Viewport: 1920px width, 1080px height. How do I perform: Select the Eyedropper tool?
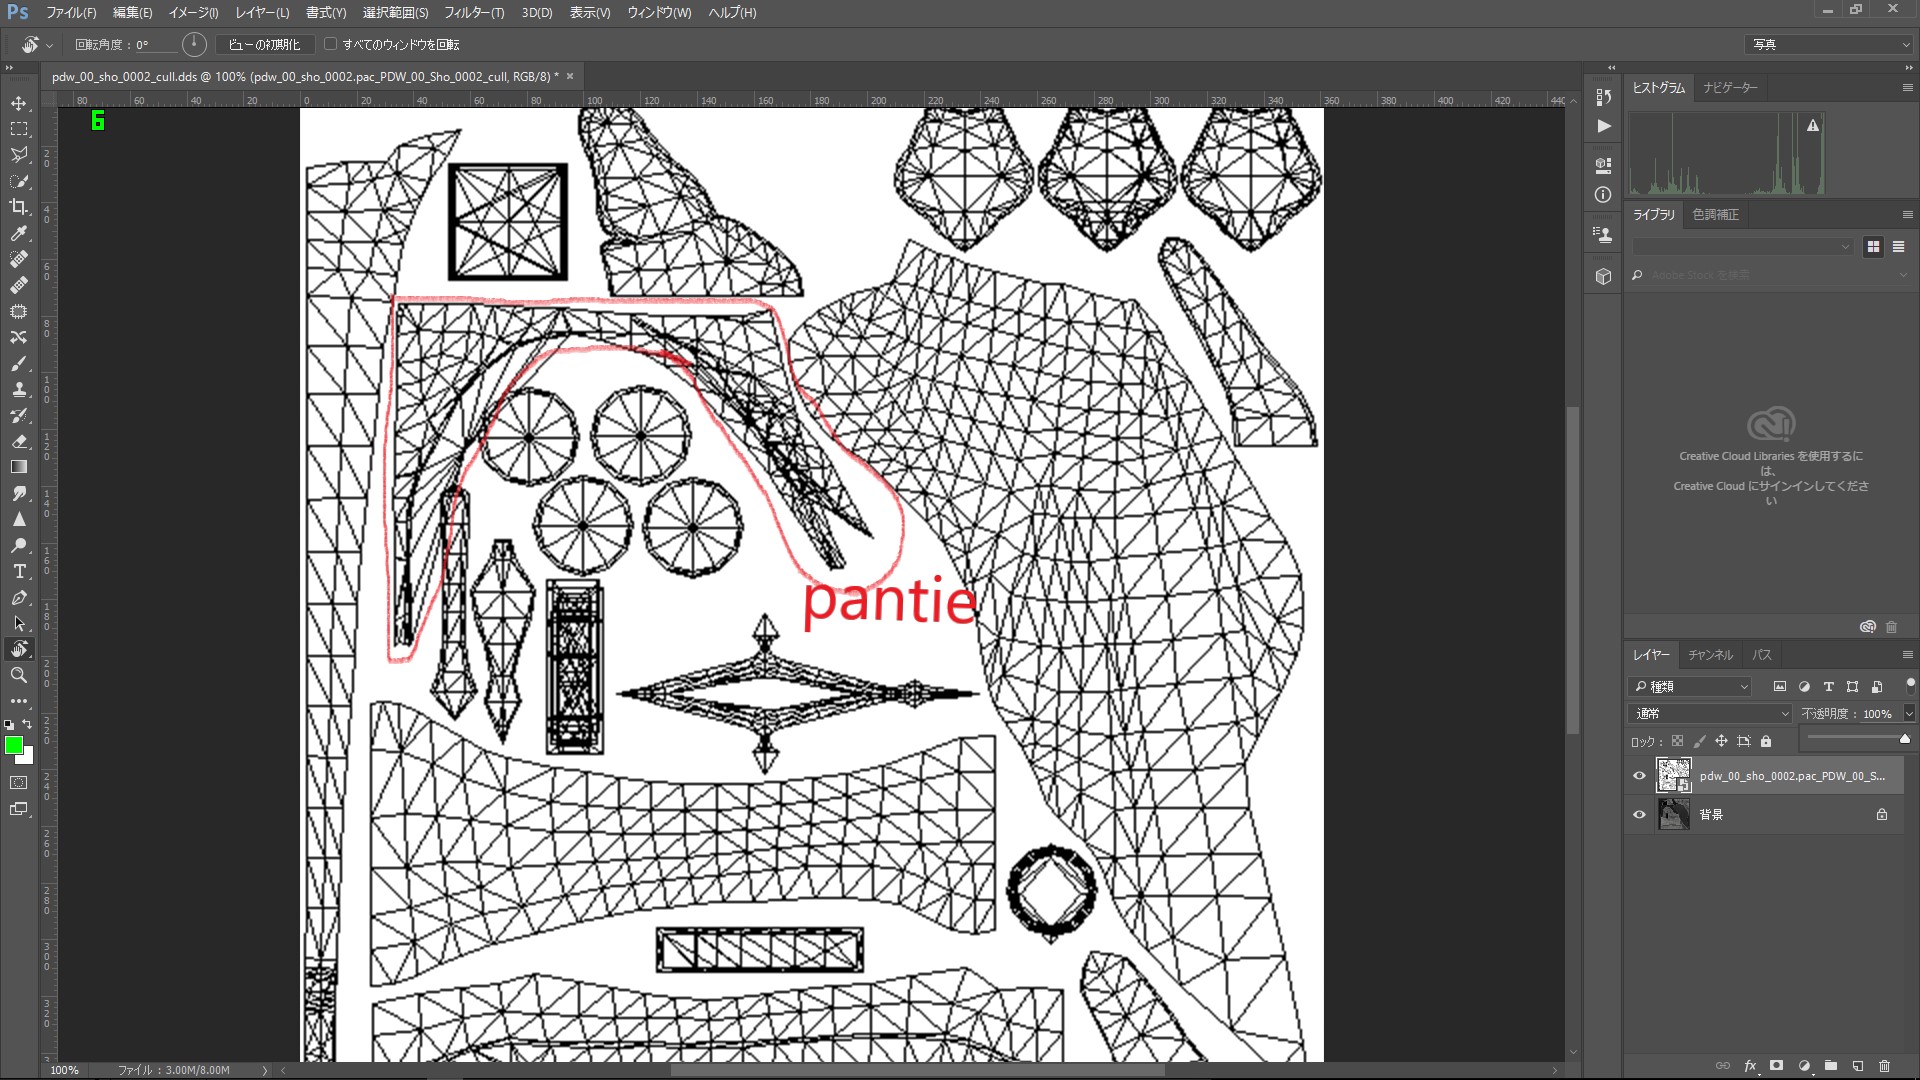pos(19,233)
